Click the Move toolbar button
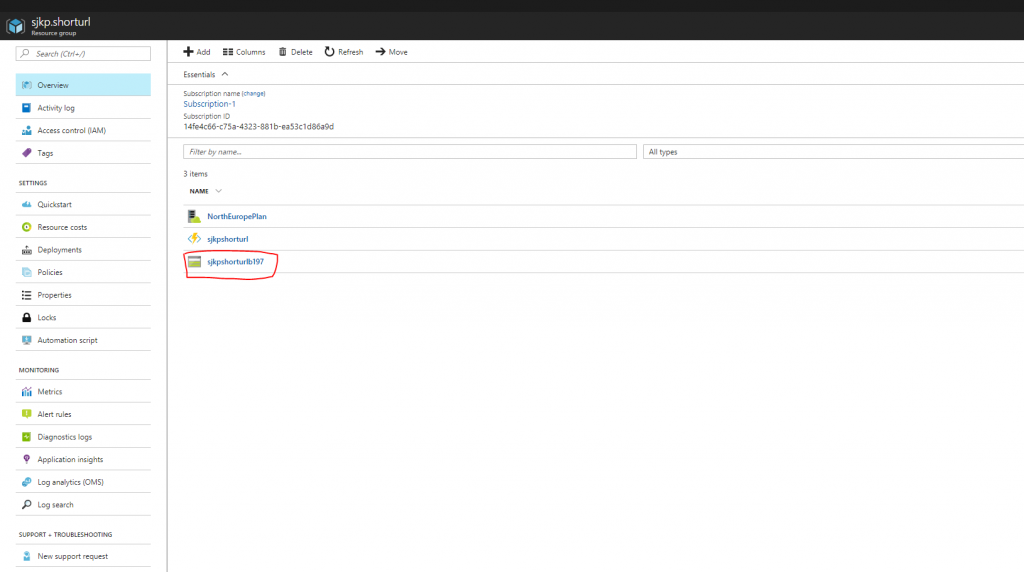 point(391,52)
